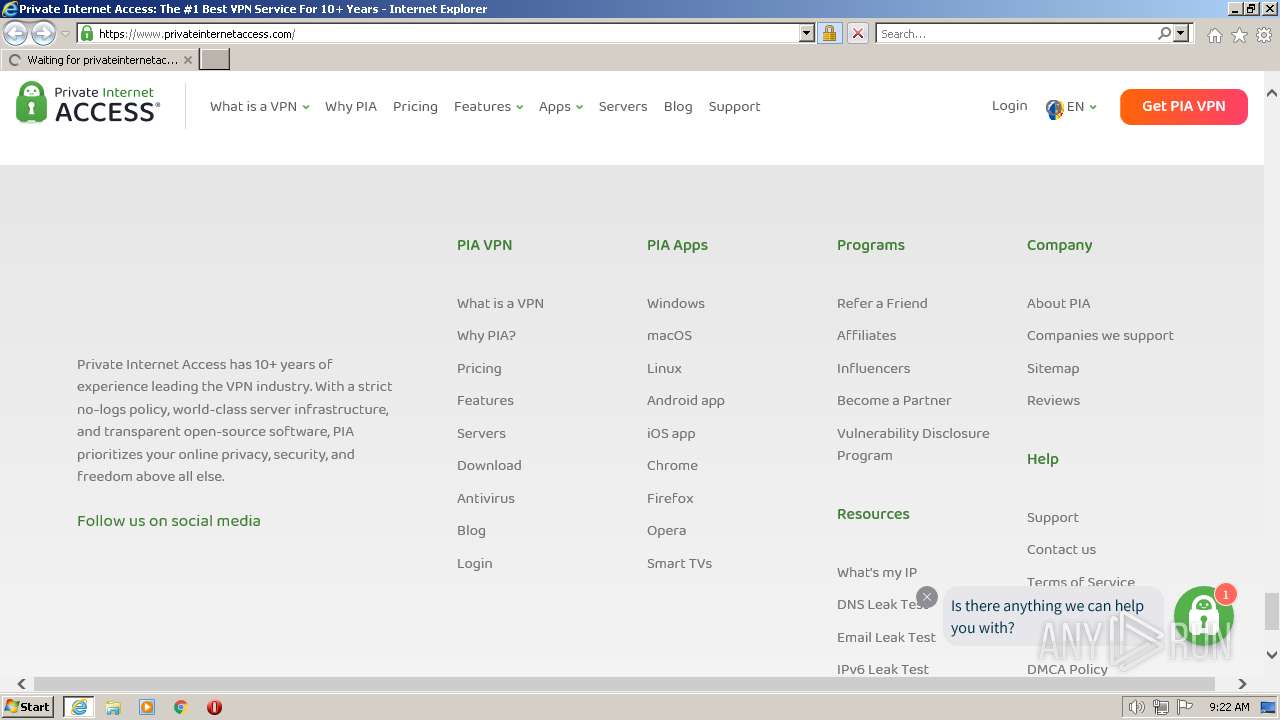Screen dimensions: 1280x720
Task: Open Favorites star icon
Action: coord(1239,35)
